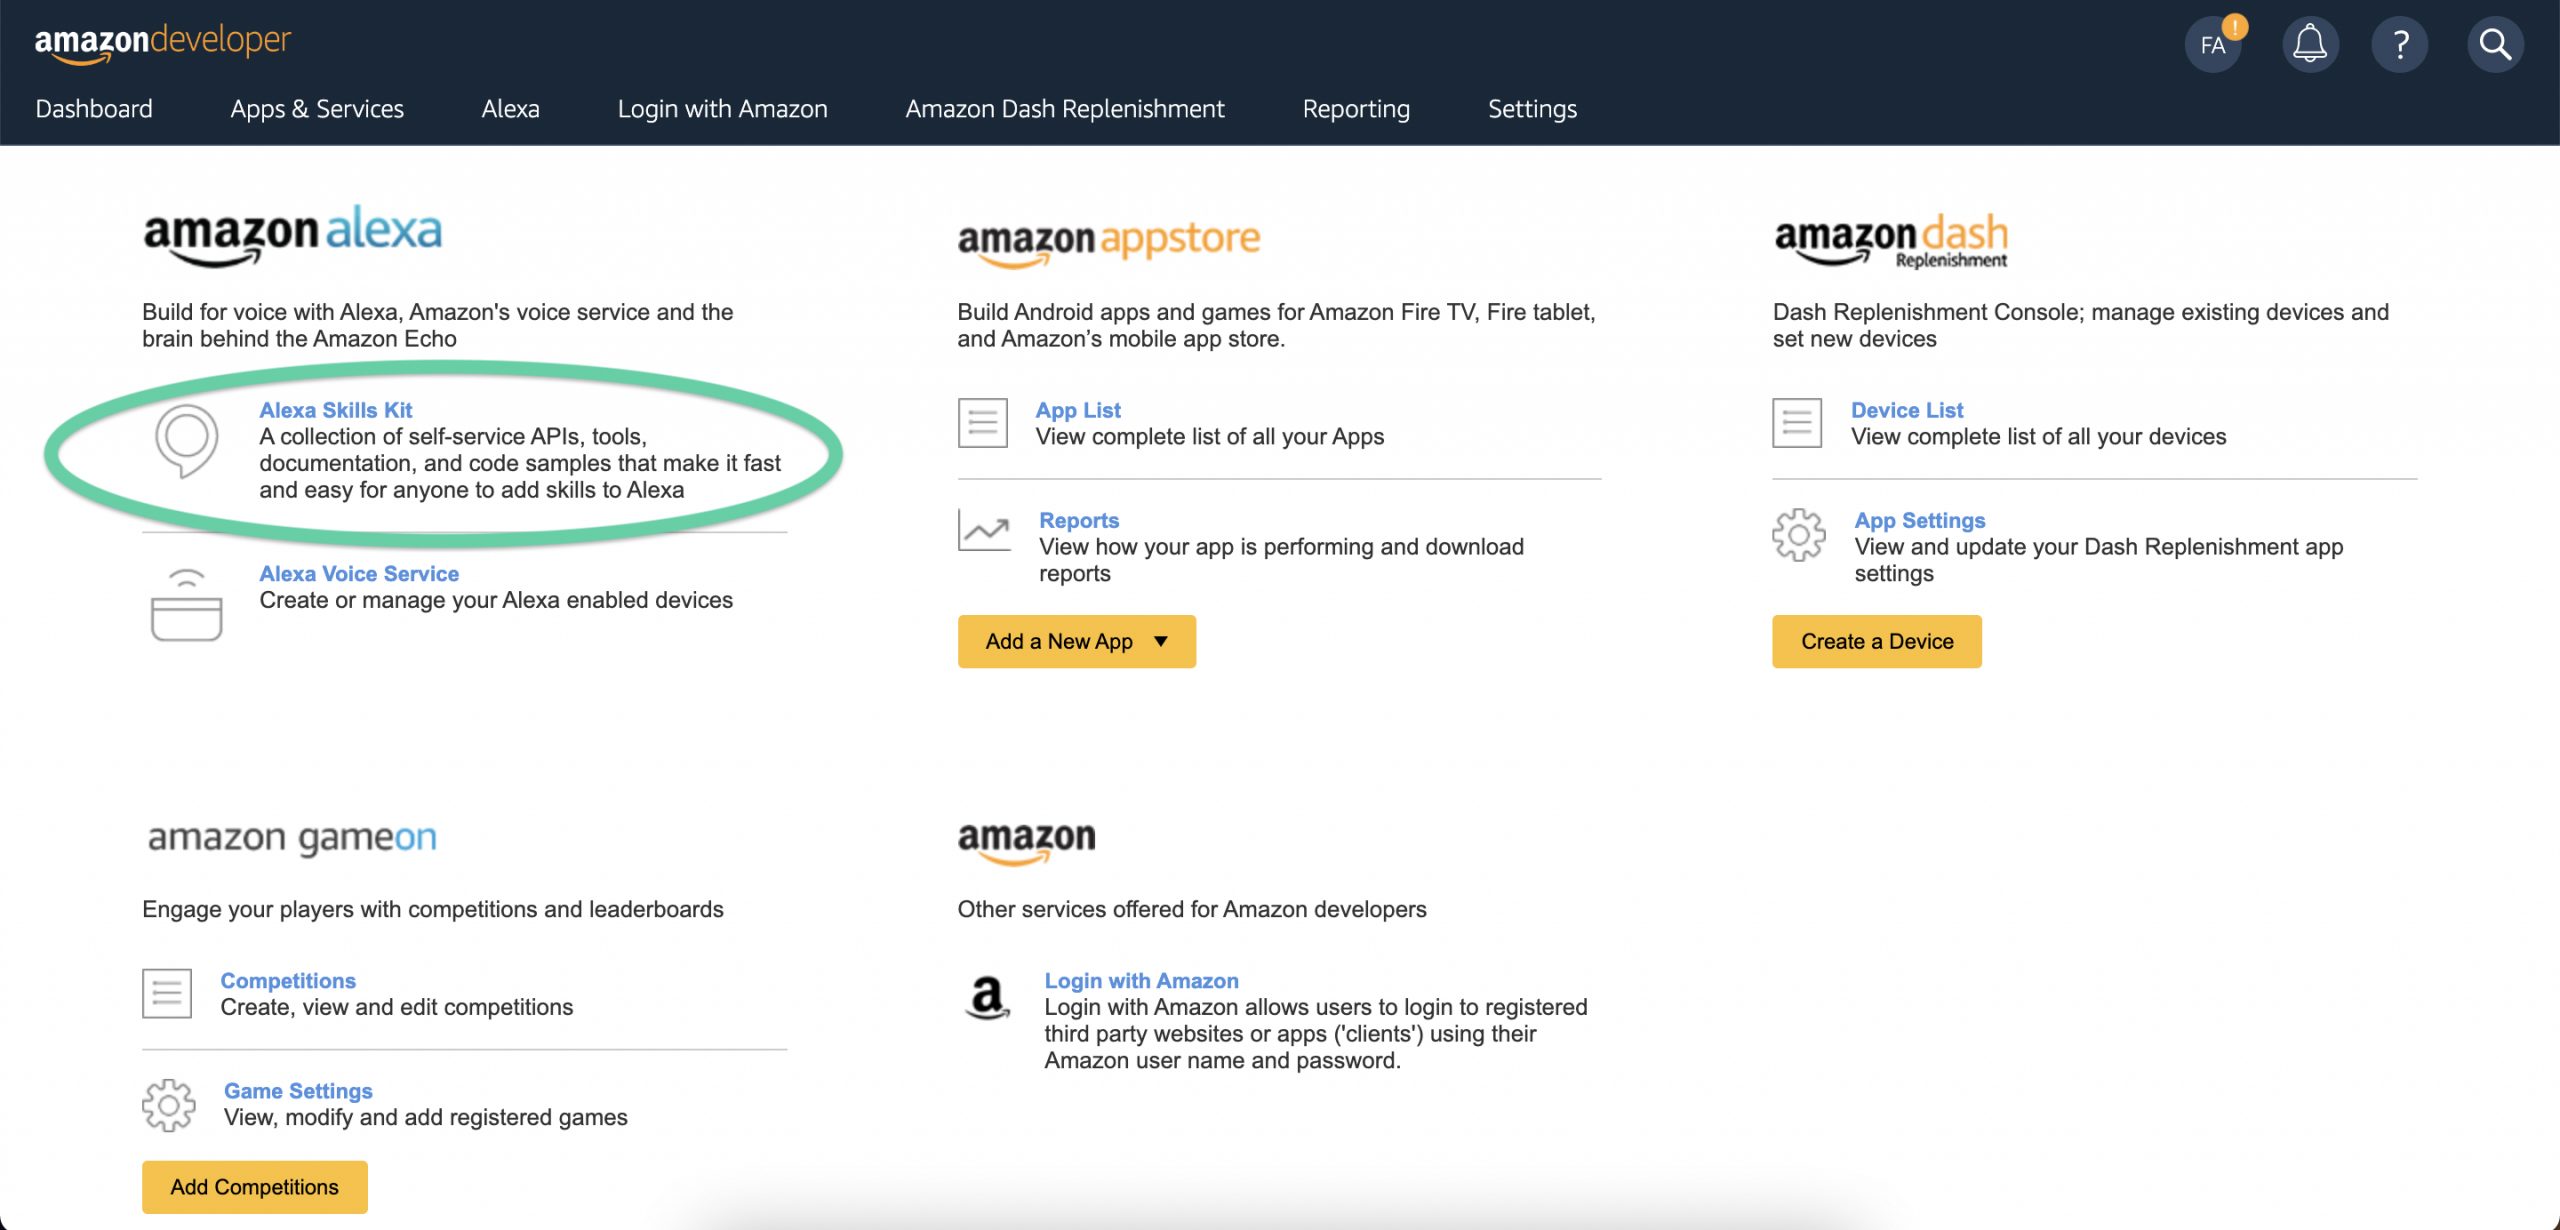This screenshot has width=2560, height=1230.
Task: Open the Settings menu item
Action: click(1532, 108)
